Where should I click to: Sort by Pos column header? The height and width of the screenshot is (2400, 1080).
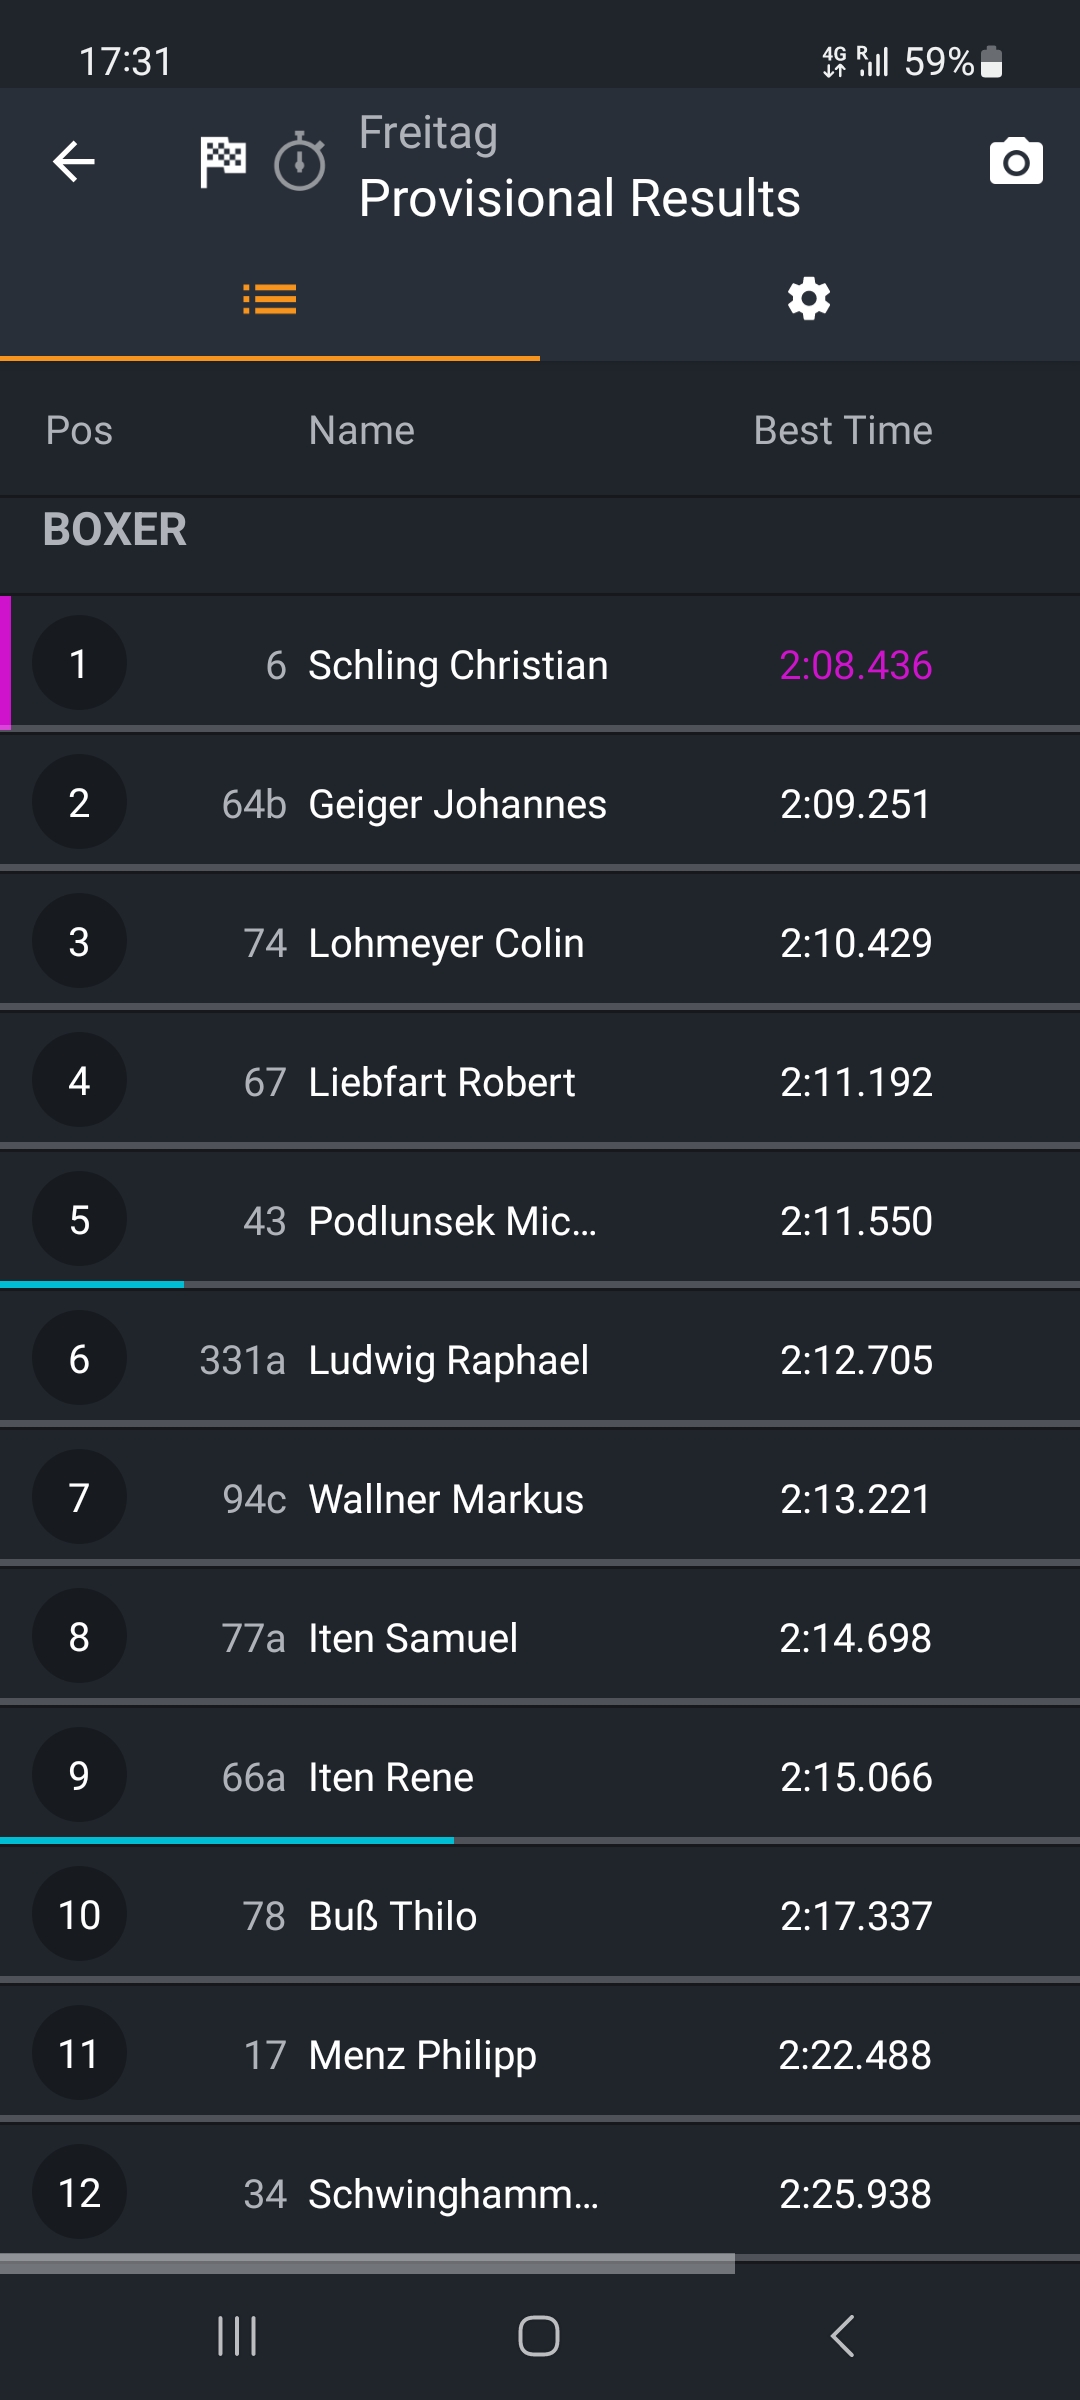coord(79,431)
